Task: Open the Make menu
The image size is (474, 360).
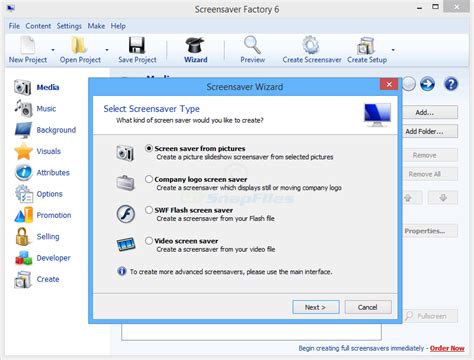Action: point(96,26)
